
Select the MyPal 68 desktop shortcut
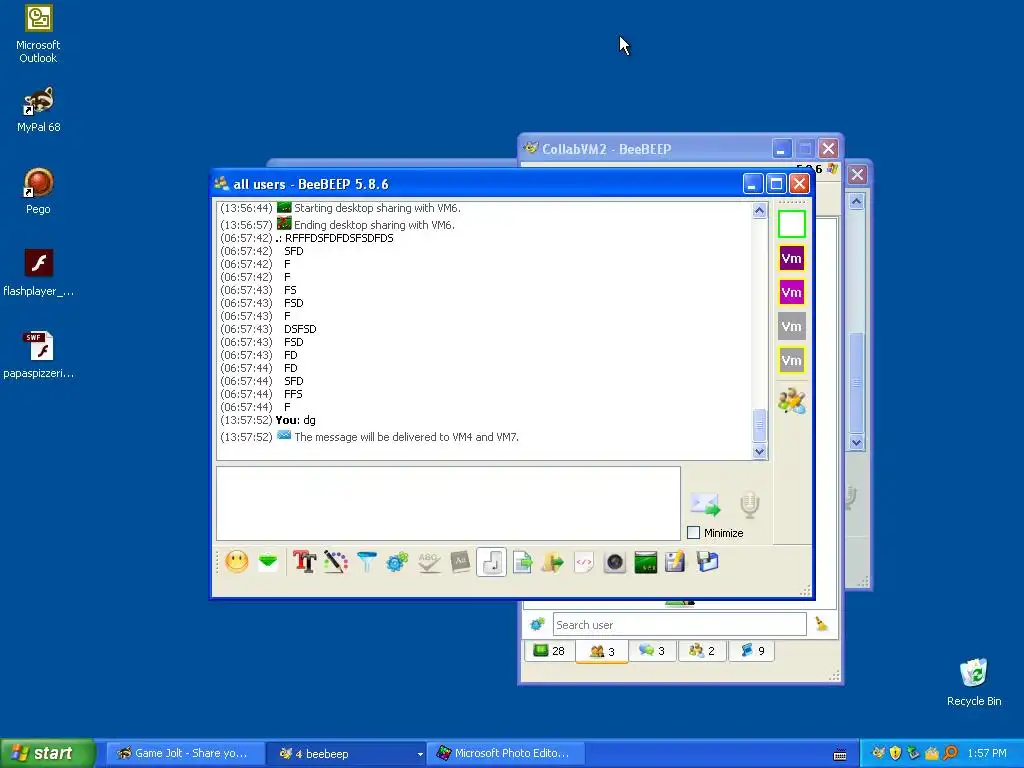click(x=38, y=110)
